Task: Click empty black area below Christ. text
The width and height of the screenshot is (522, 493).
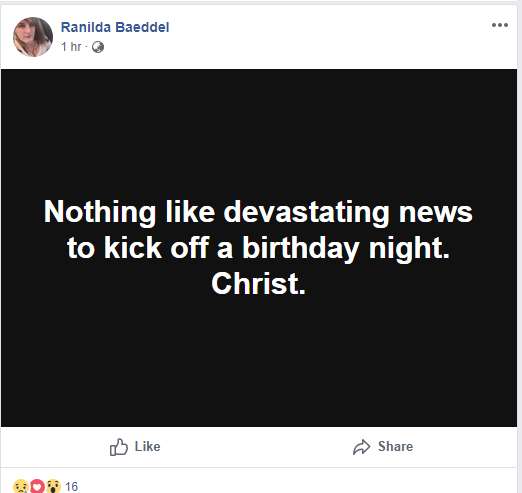Action: [259, 362]
